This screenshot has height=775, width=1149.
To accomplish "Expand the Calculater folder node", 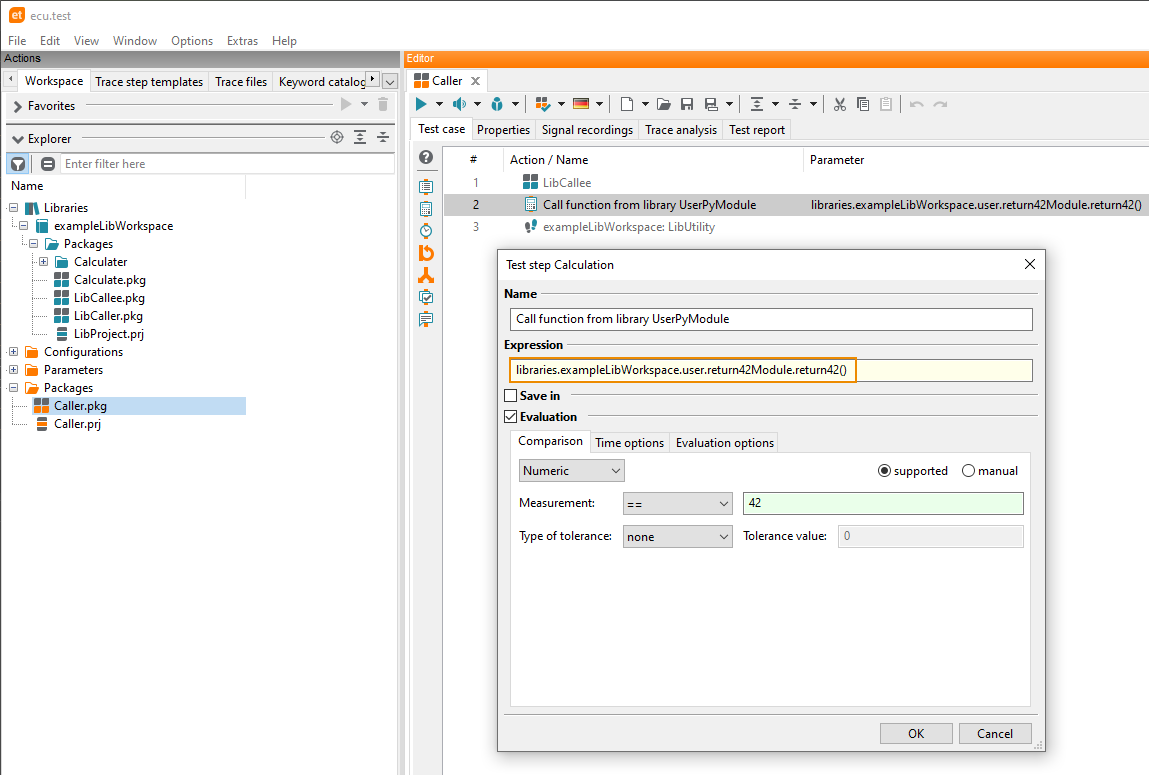I will coord(43,262).
